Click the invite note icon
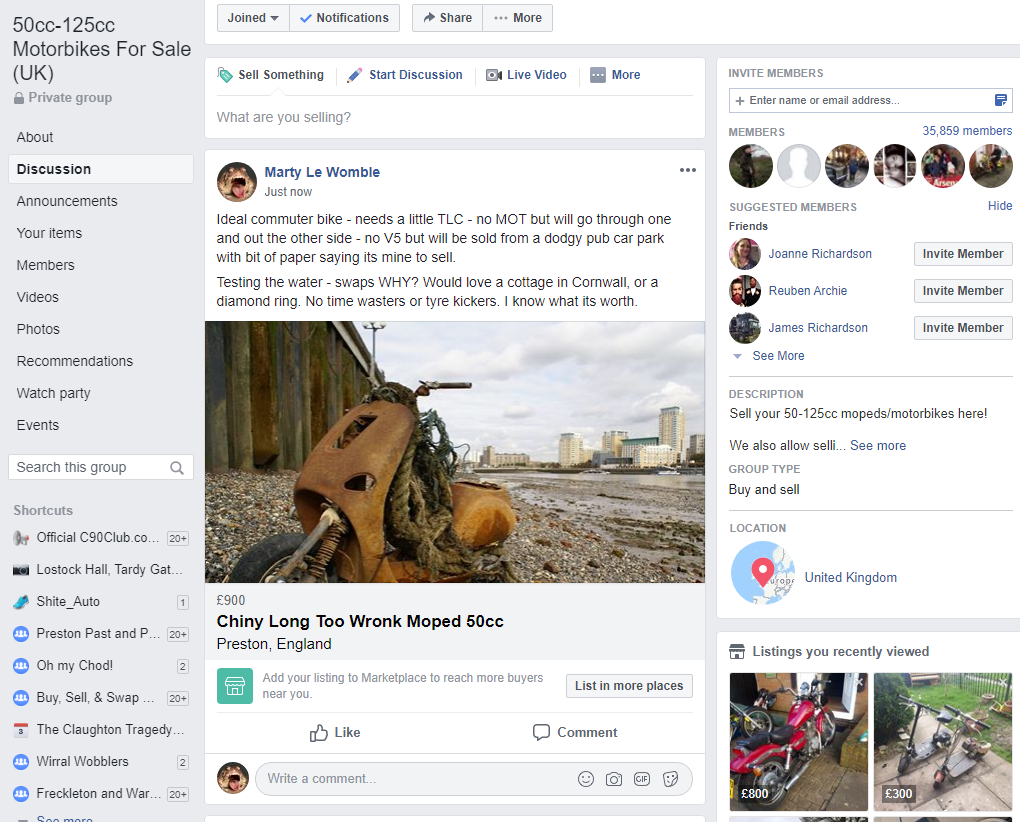1020x822 pixels. coord(1000,100)
